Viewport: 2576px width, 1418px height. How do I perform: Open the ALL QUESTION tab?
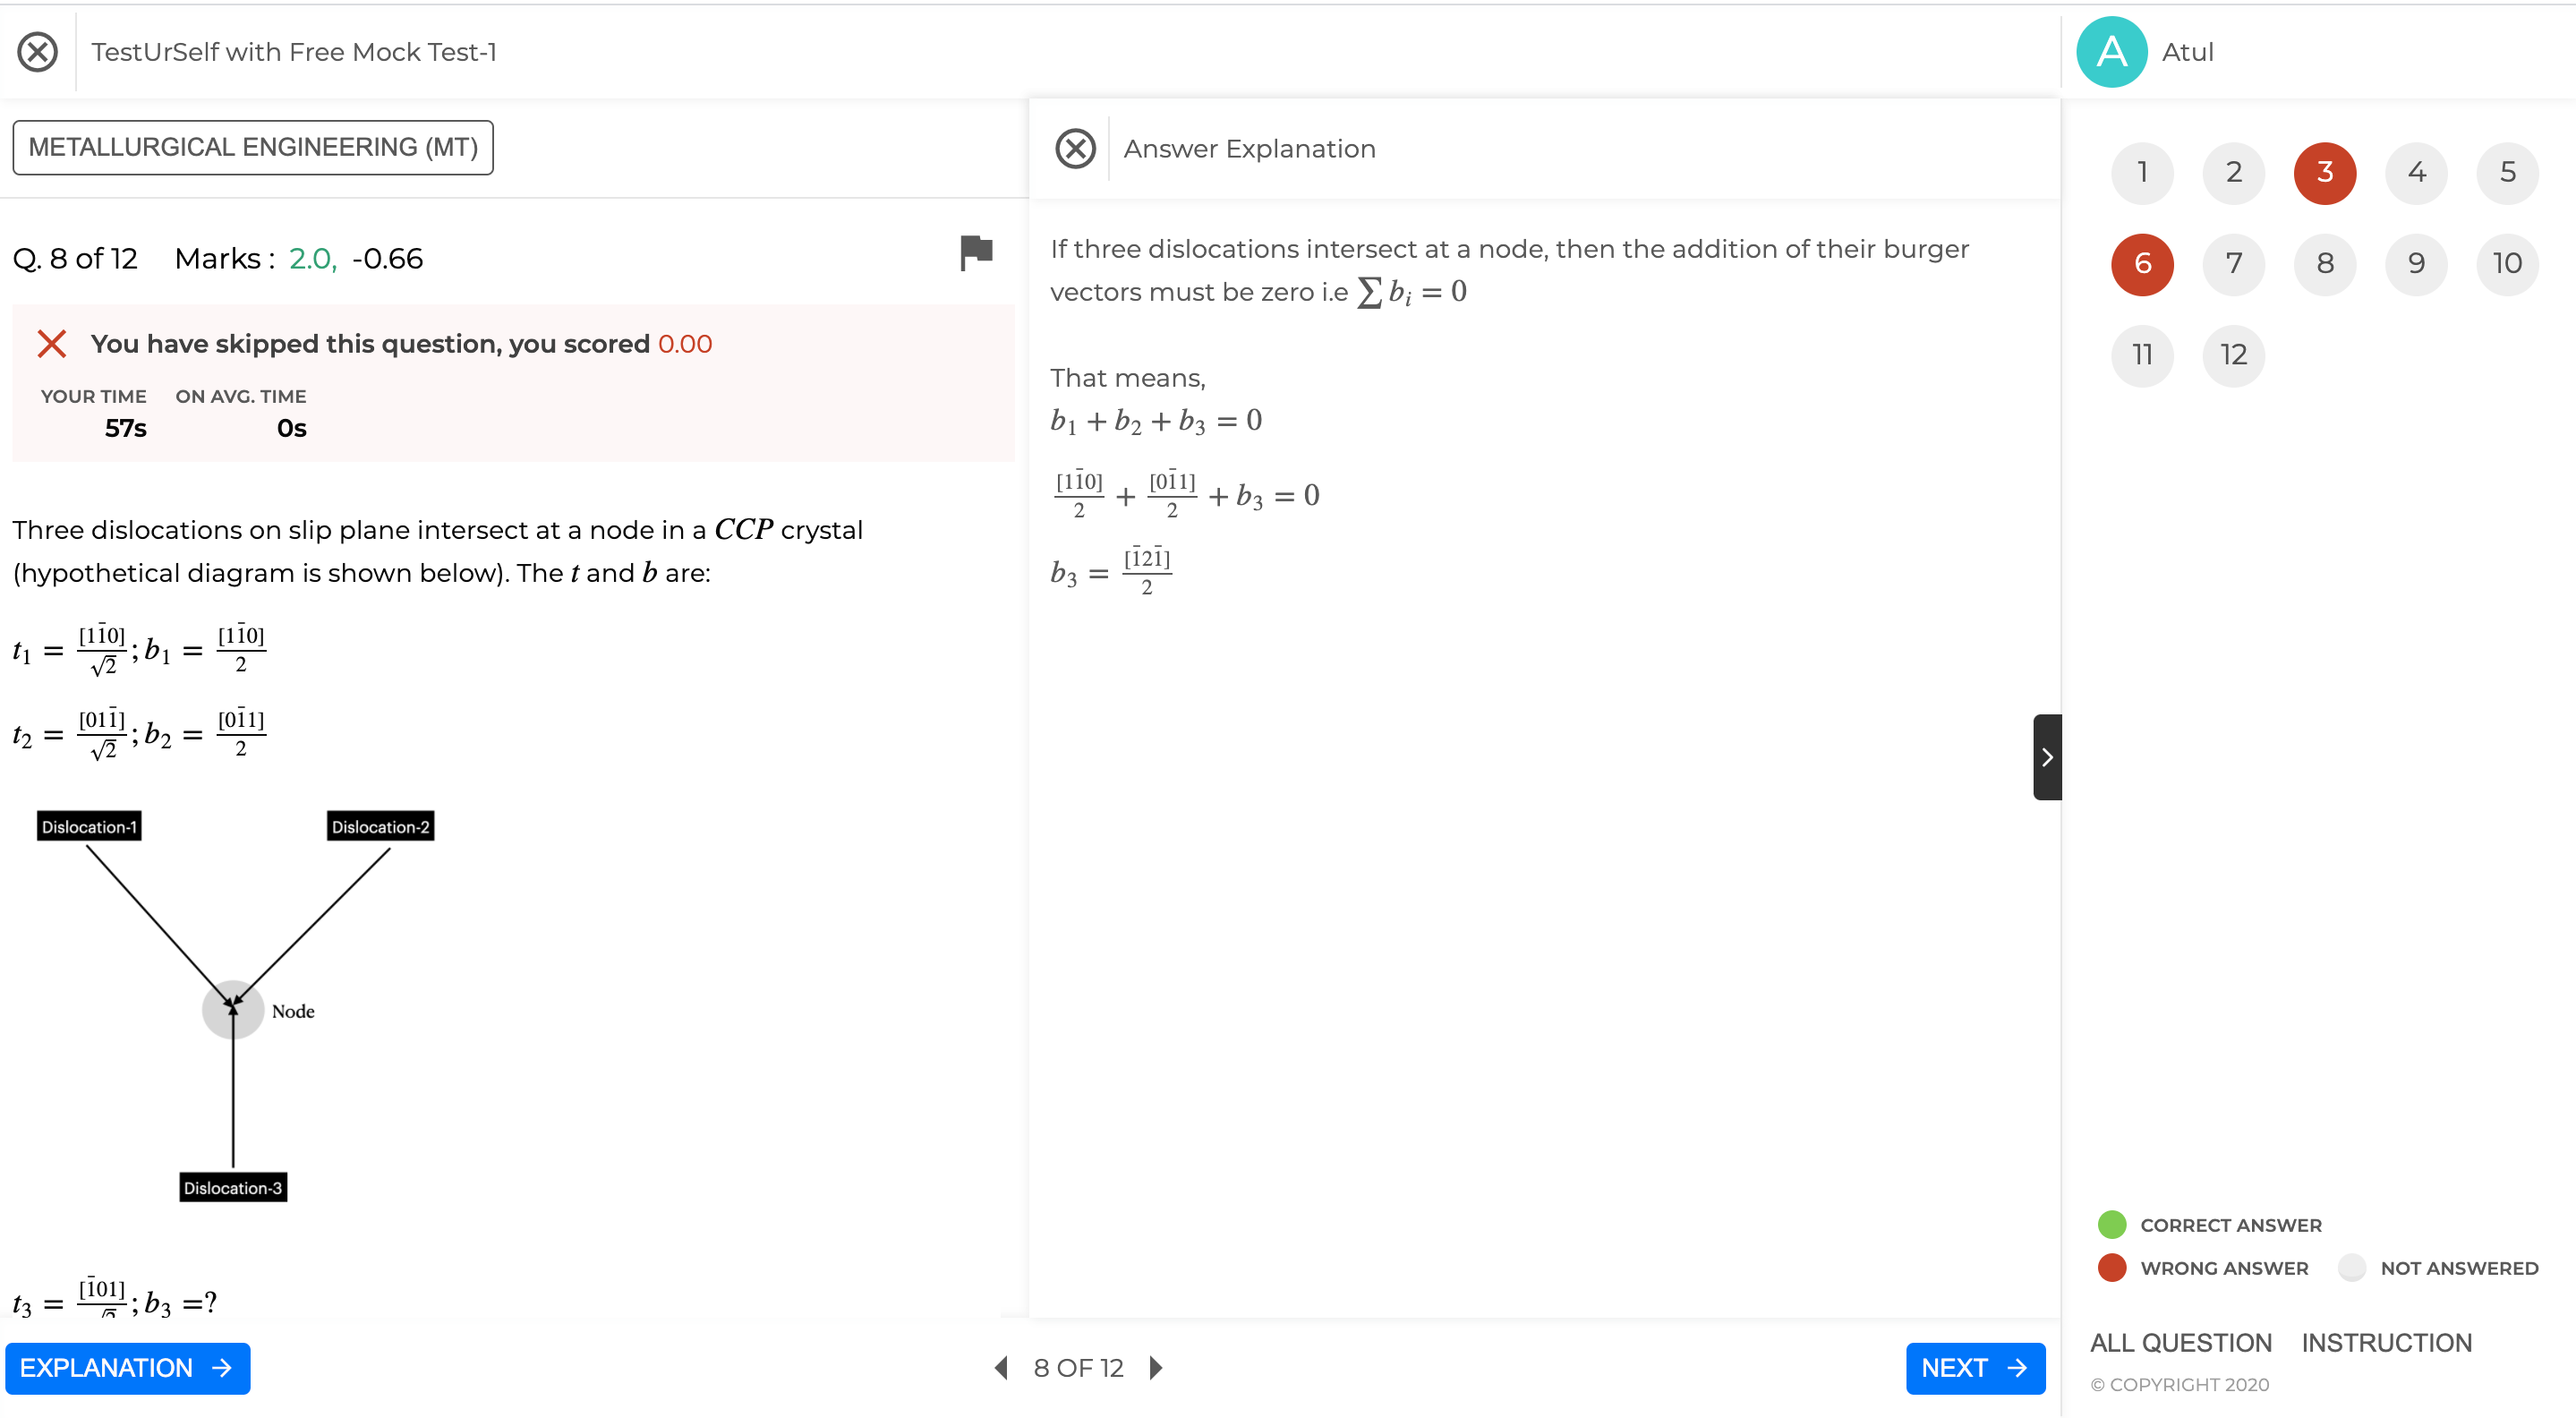[x=2180, y=1343]
